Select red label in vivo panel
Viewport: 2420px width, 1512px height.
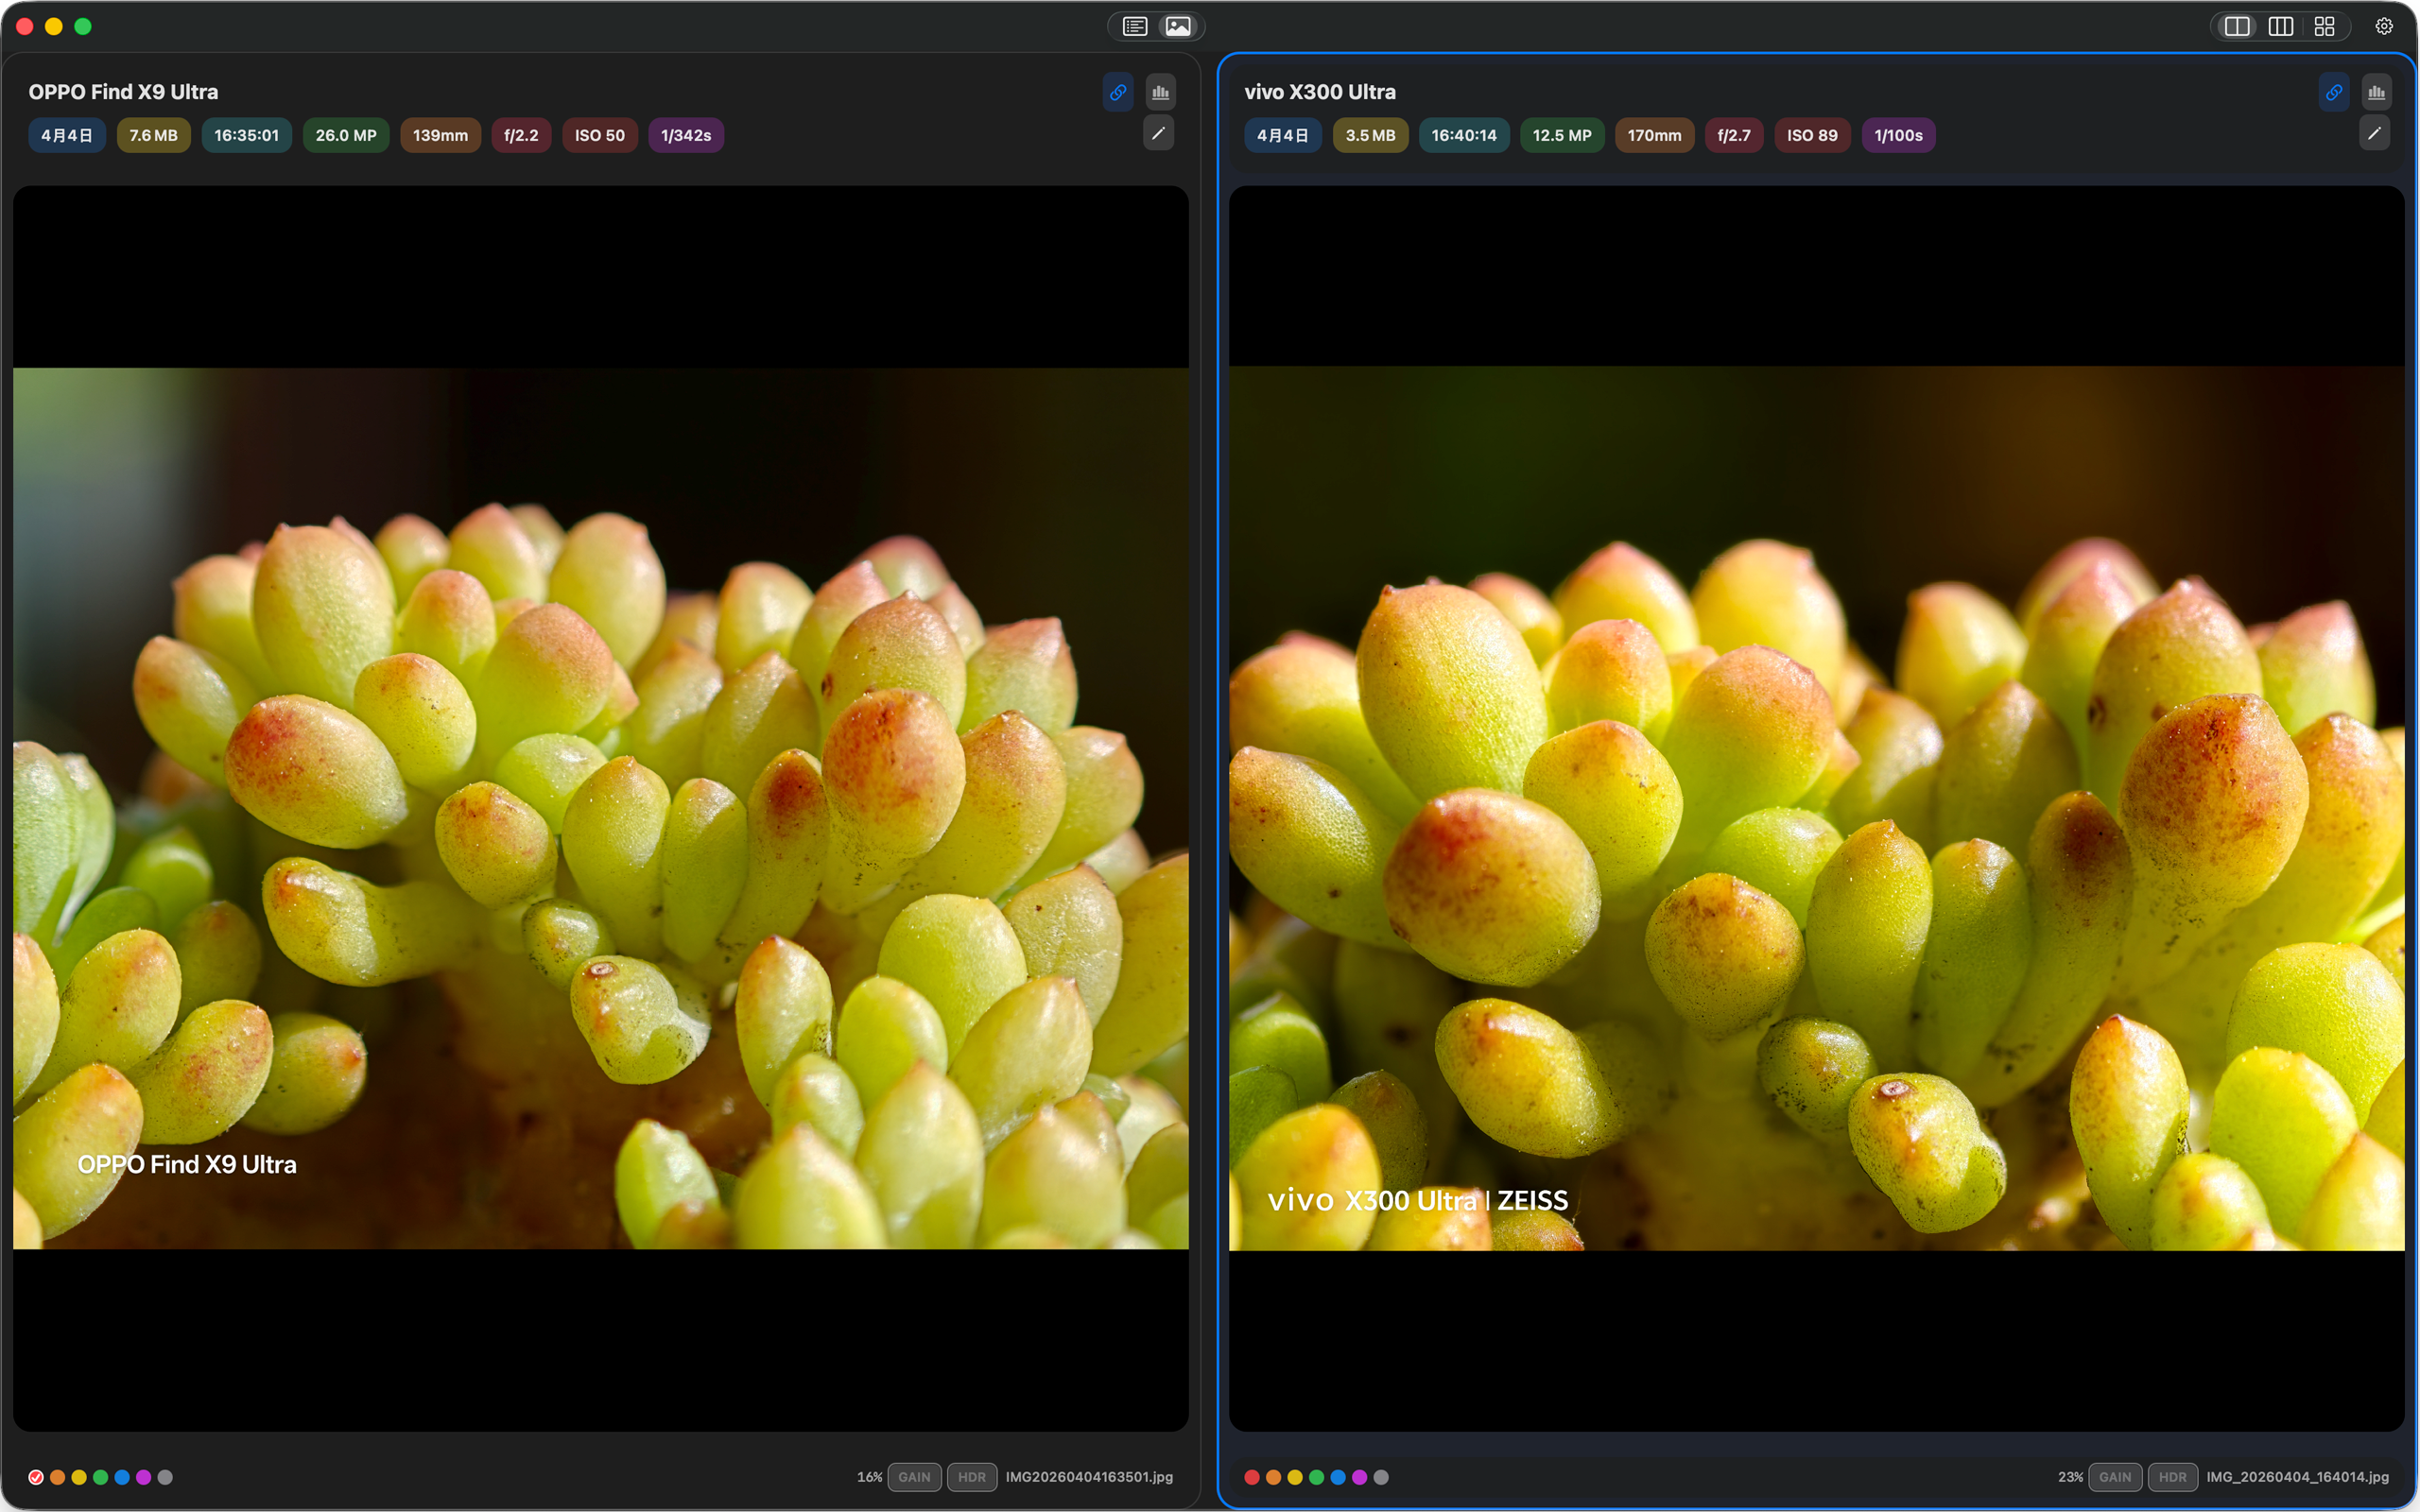click(1252, 1477)
